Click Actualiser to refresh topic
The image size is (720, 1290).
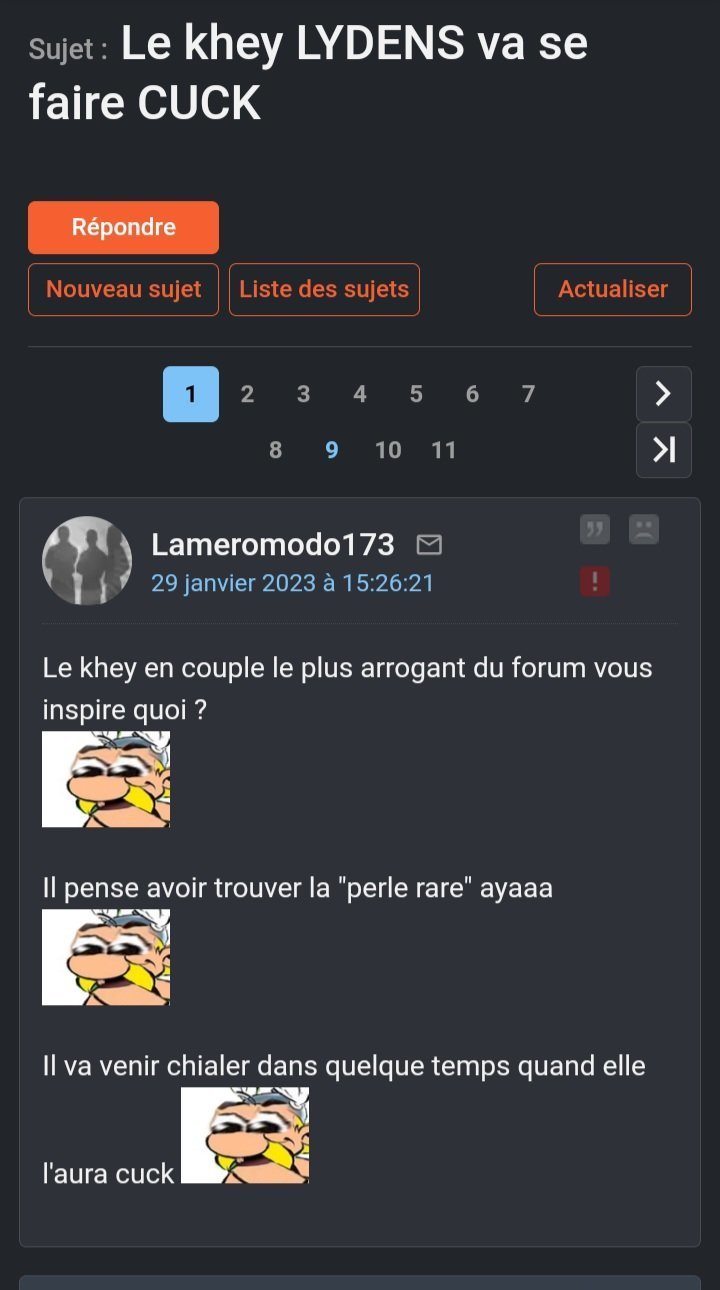click(x=613, y=289)
